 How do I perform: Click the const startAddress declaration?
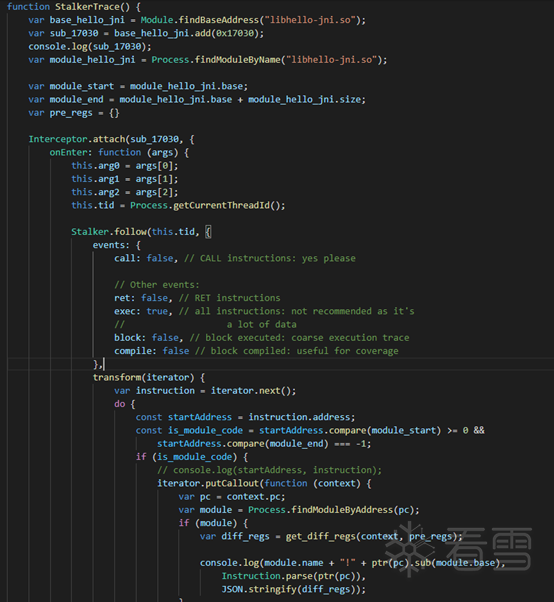pyautogui.click(x=245, y=417)
